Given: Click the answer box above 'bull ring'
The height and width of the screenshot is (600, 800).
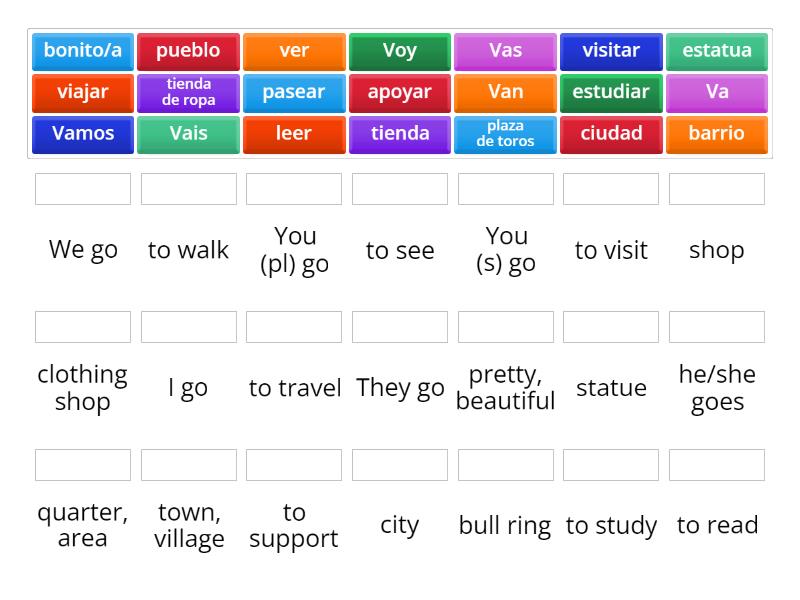Looking at the screenshot, I should point(505,464).
